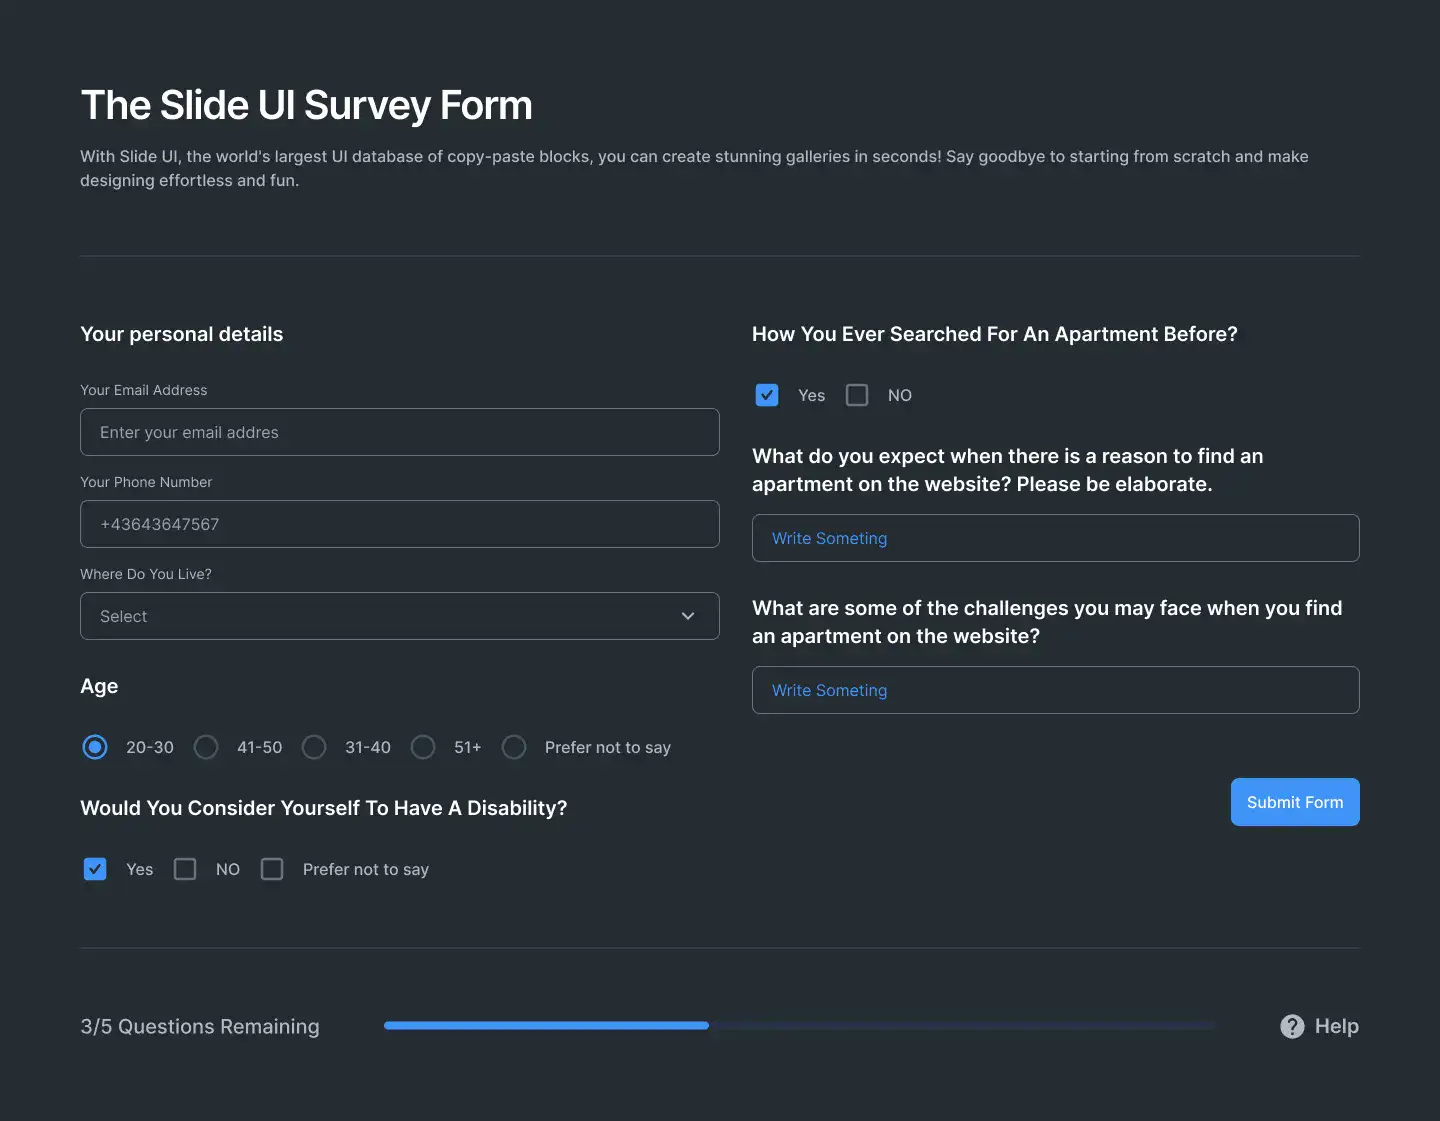Screen dimensions: 1440x1121
Task: Click the Submit Form button
Action: click(x=1295, y=802)
